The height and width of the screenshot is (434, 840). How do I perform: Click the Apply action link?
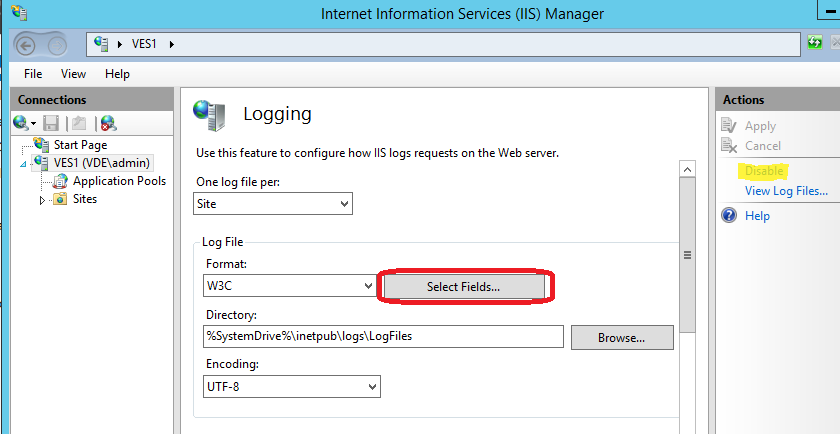[760, 126]
